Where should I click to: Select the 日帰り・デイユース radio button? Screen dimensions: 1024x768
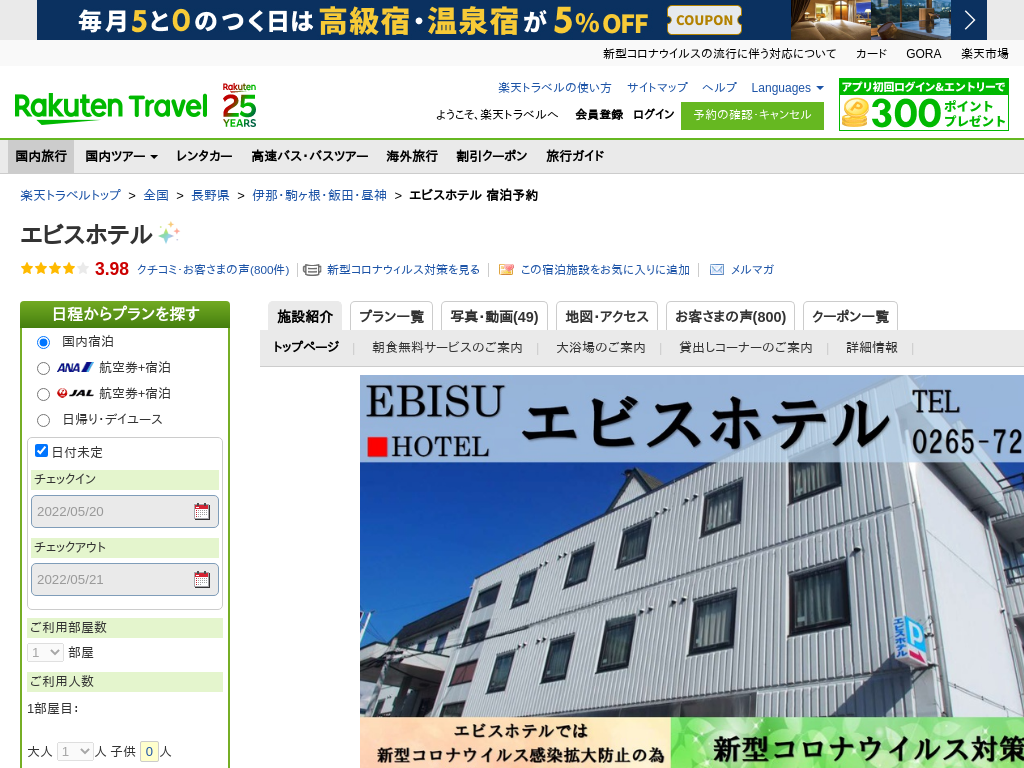[44, 421]
